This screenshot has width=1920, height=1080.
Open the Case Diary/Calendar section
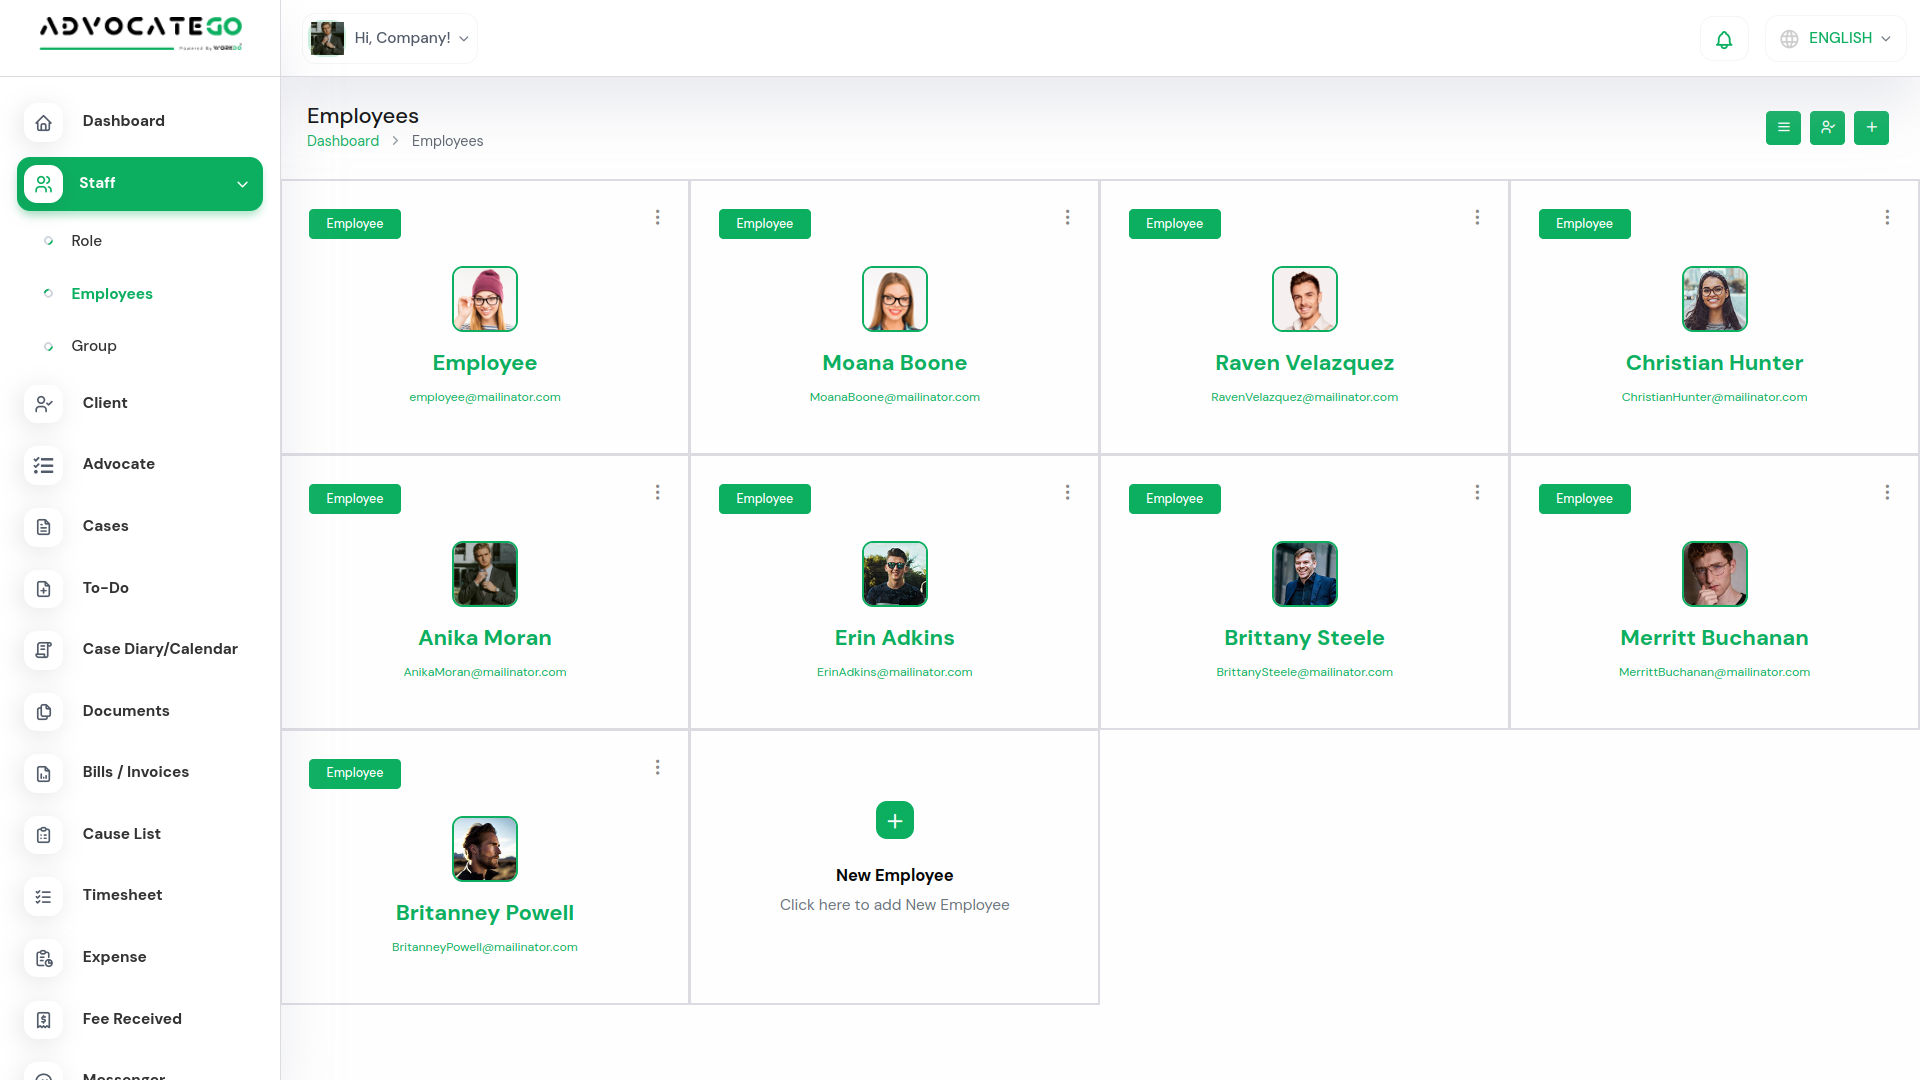click(x=160, y=649)
